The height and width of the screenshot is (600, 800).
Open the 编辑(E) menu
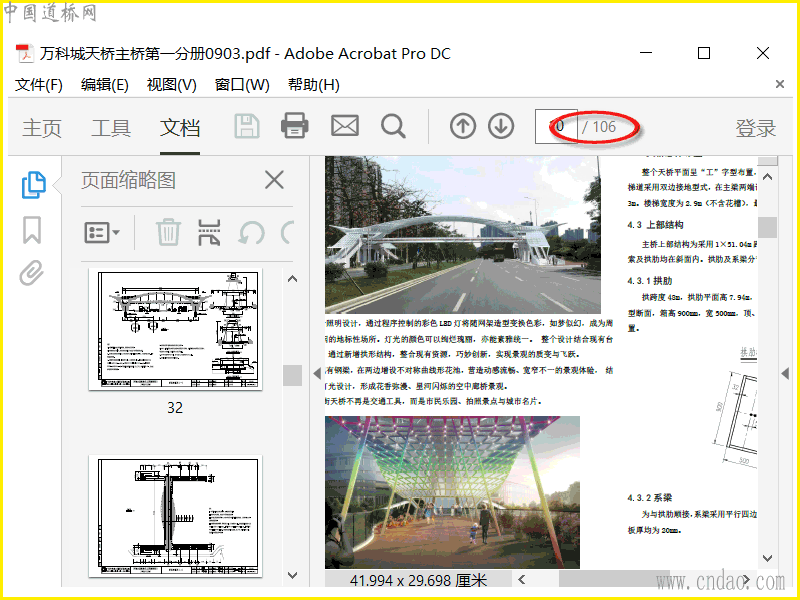105,85
